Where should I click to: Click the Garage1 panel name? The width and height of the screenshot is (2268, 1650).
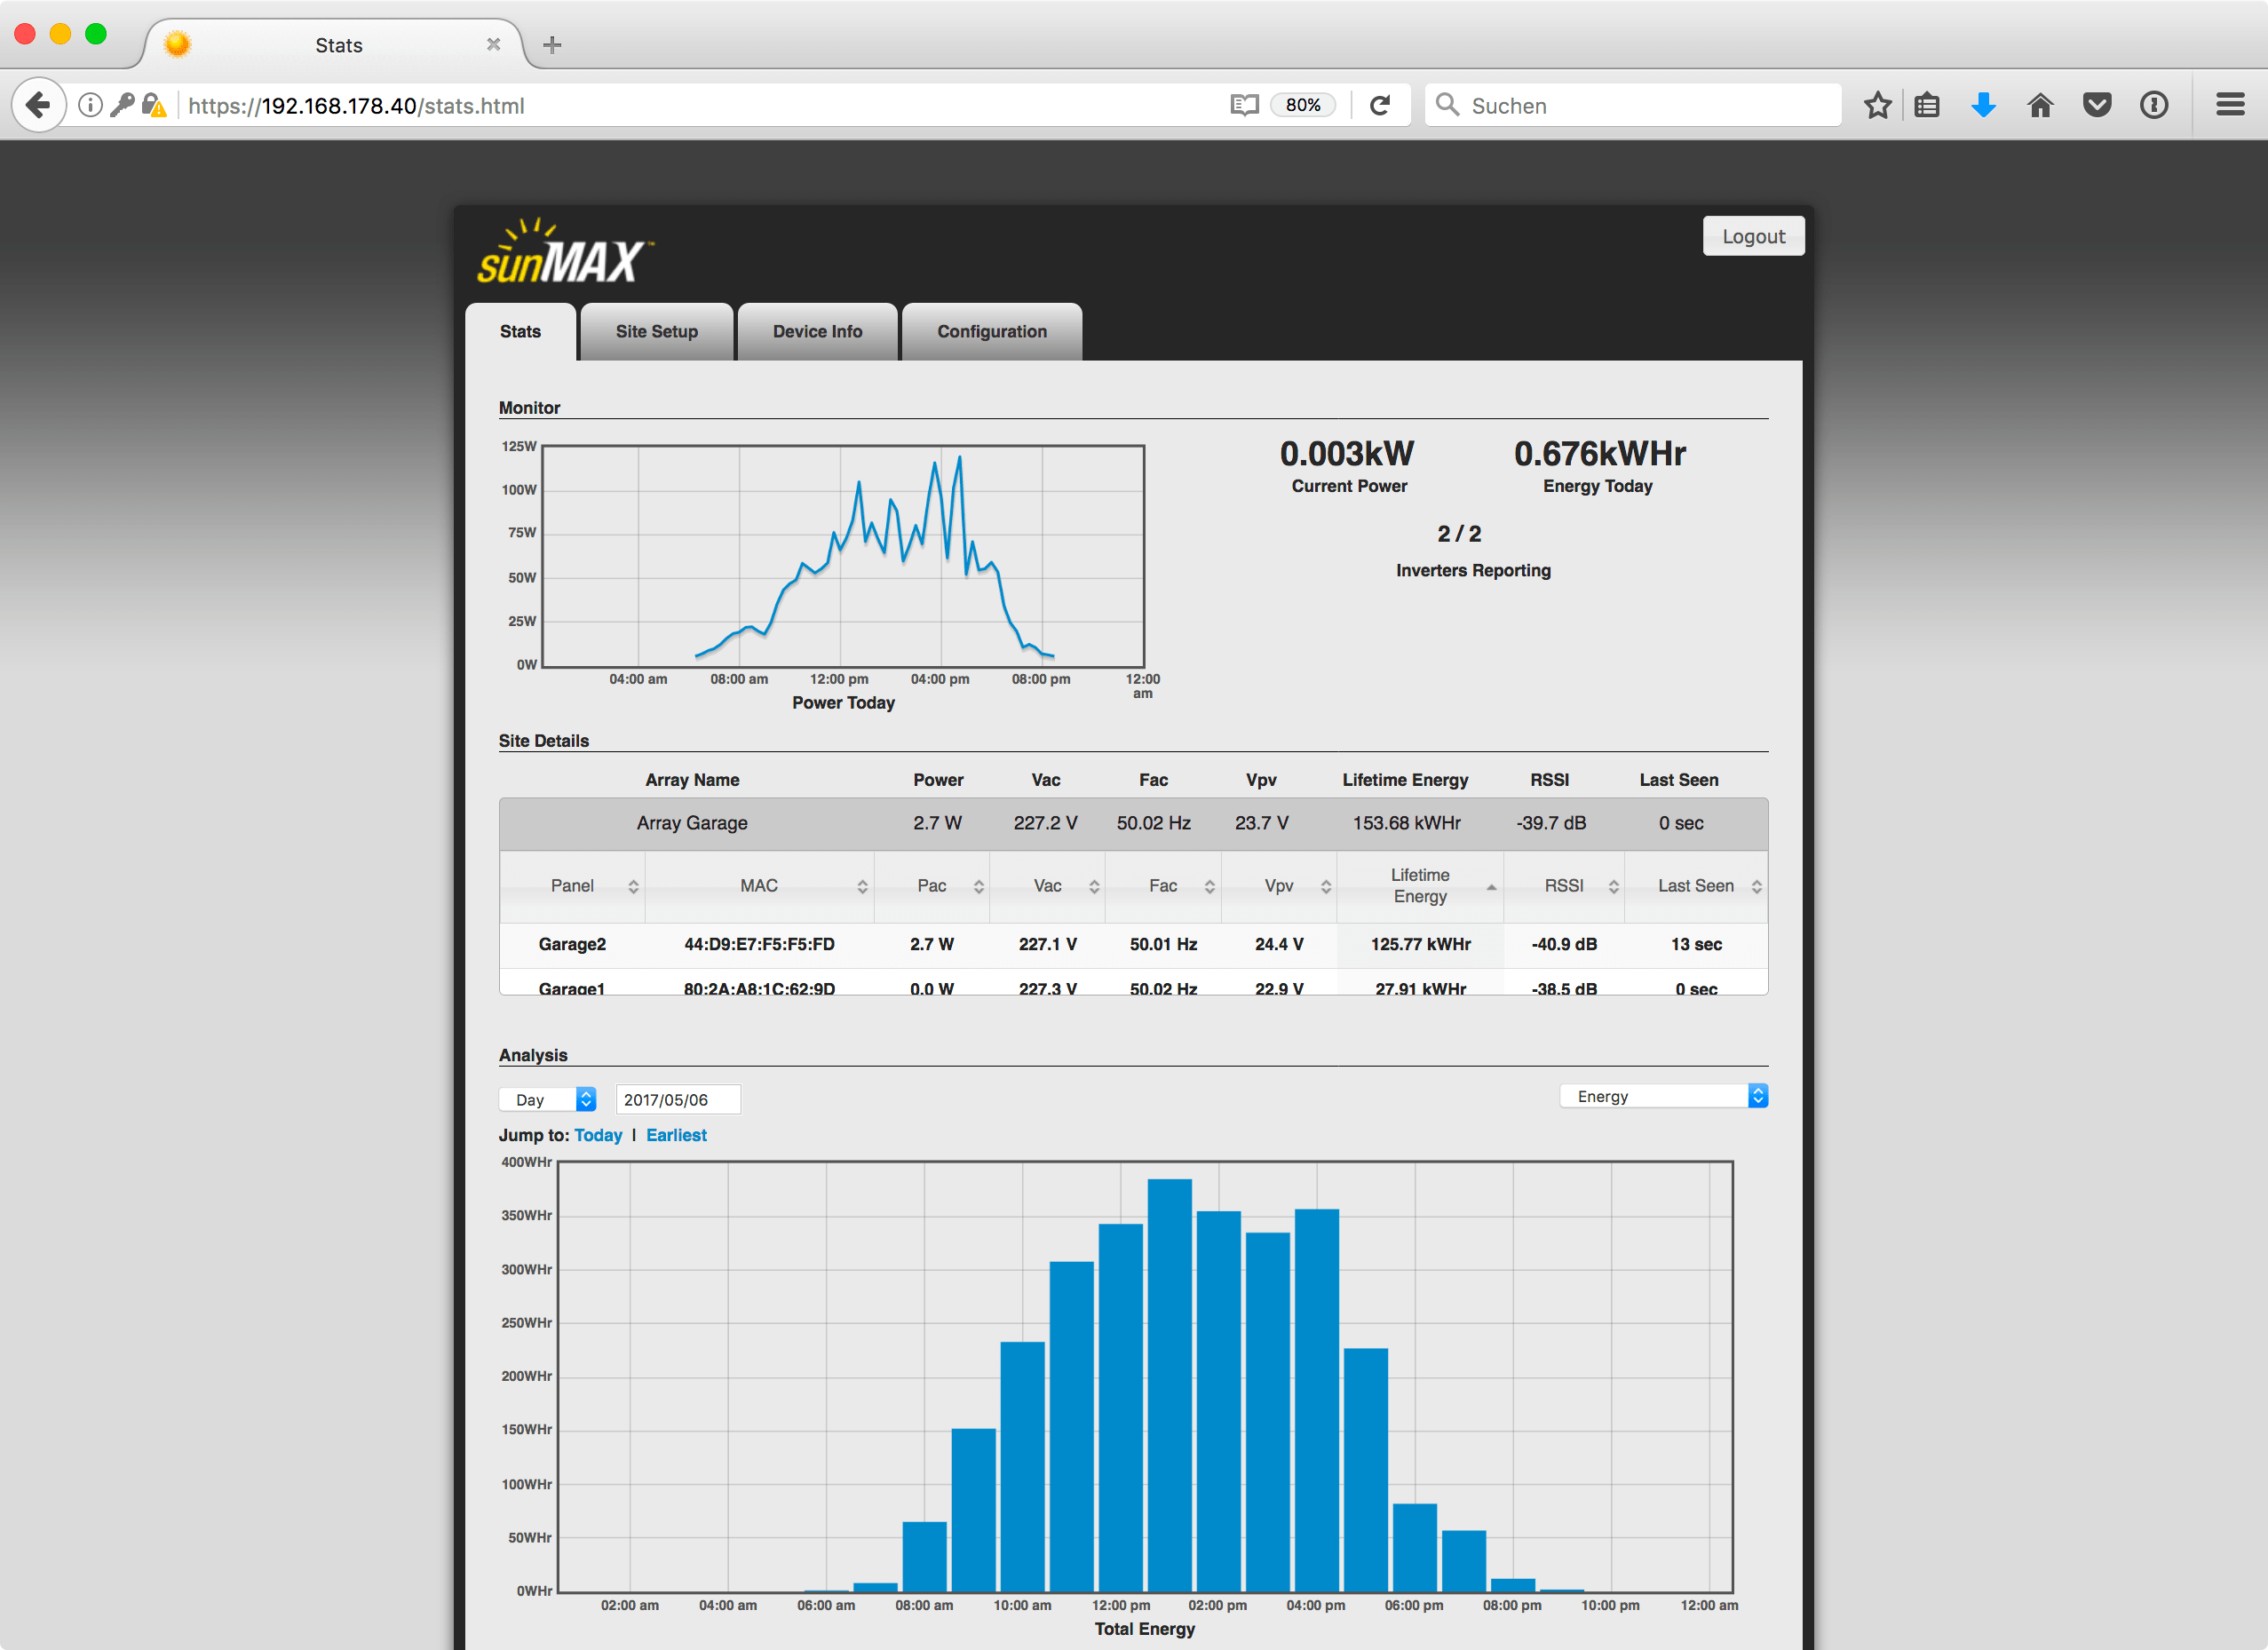click(572, 988)
